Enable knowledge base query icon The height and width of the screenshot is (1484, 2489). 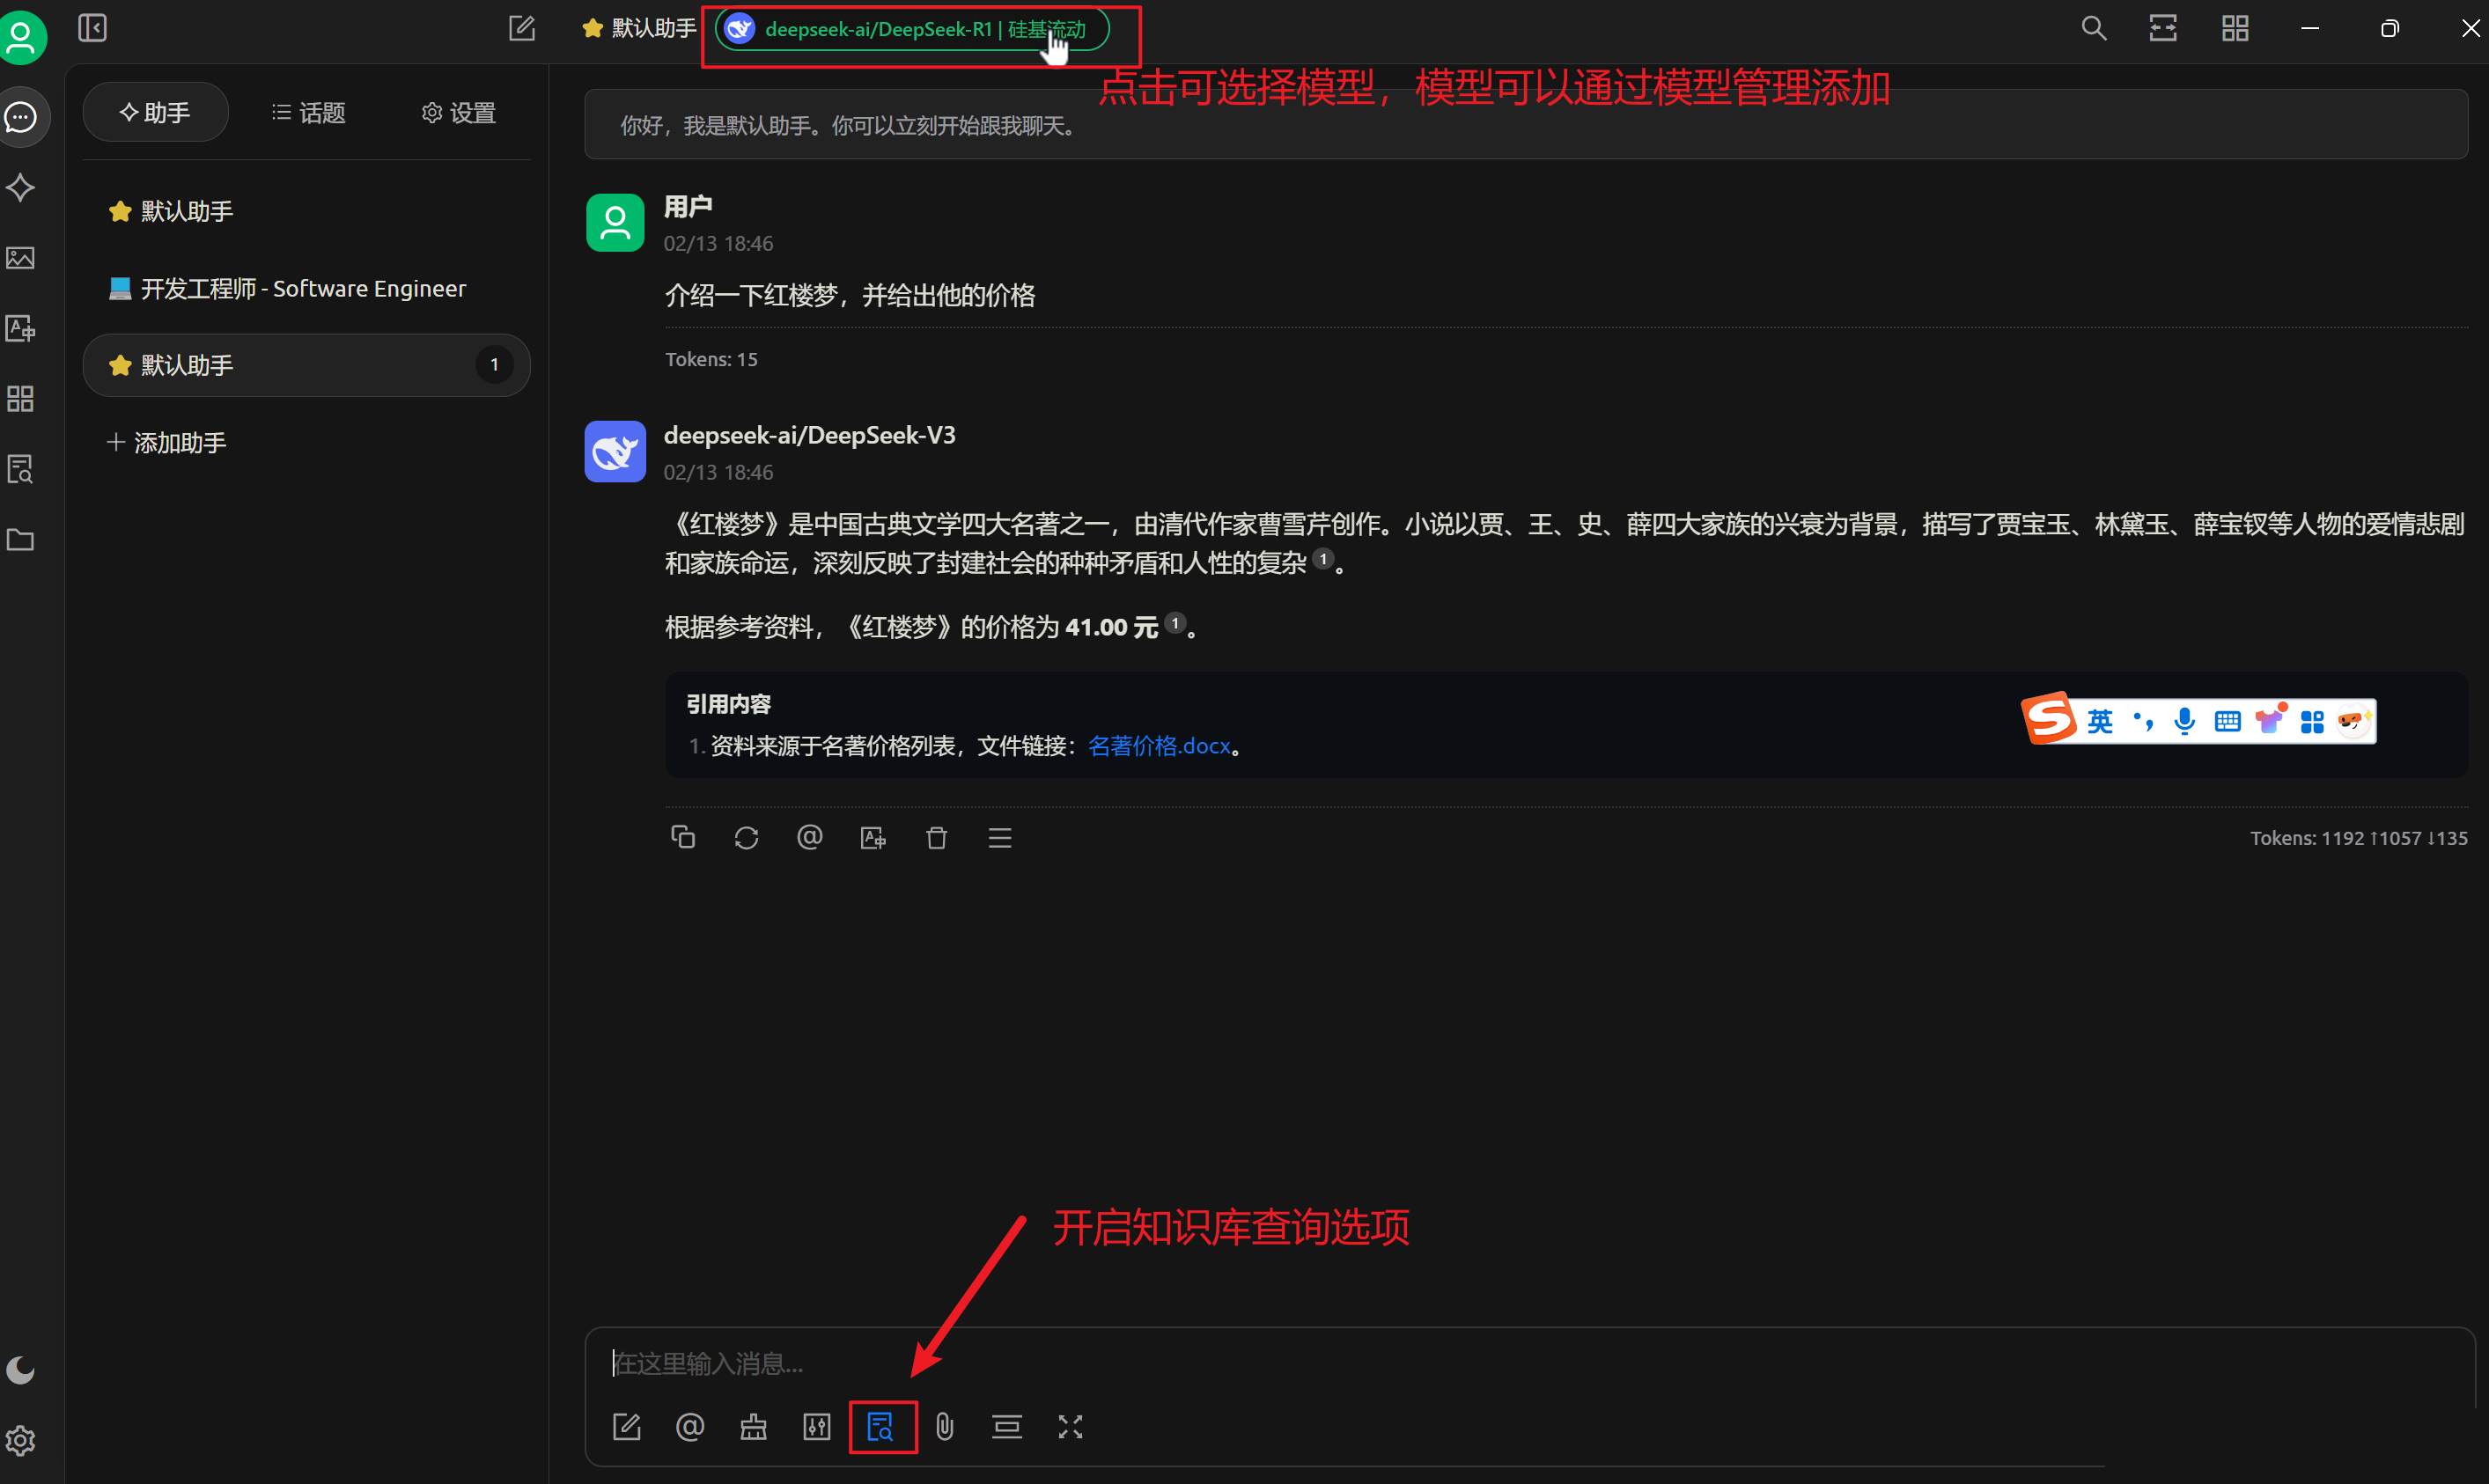[x=881, y=1427]
